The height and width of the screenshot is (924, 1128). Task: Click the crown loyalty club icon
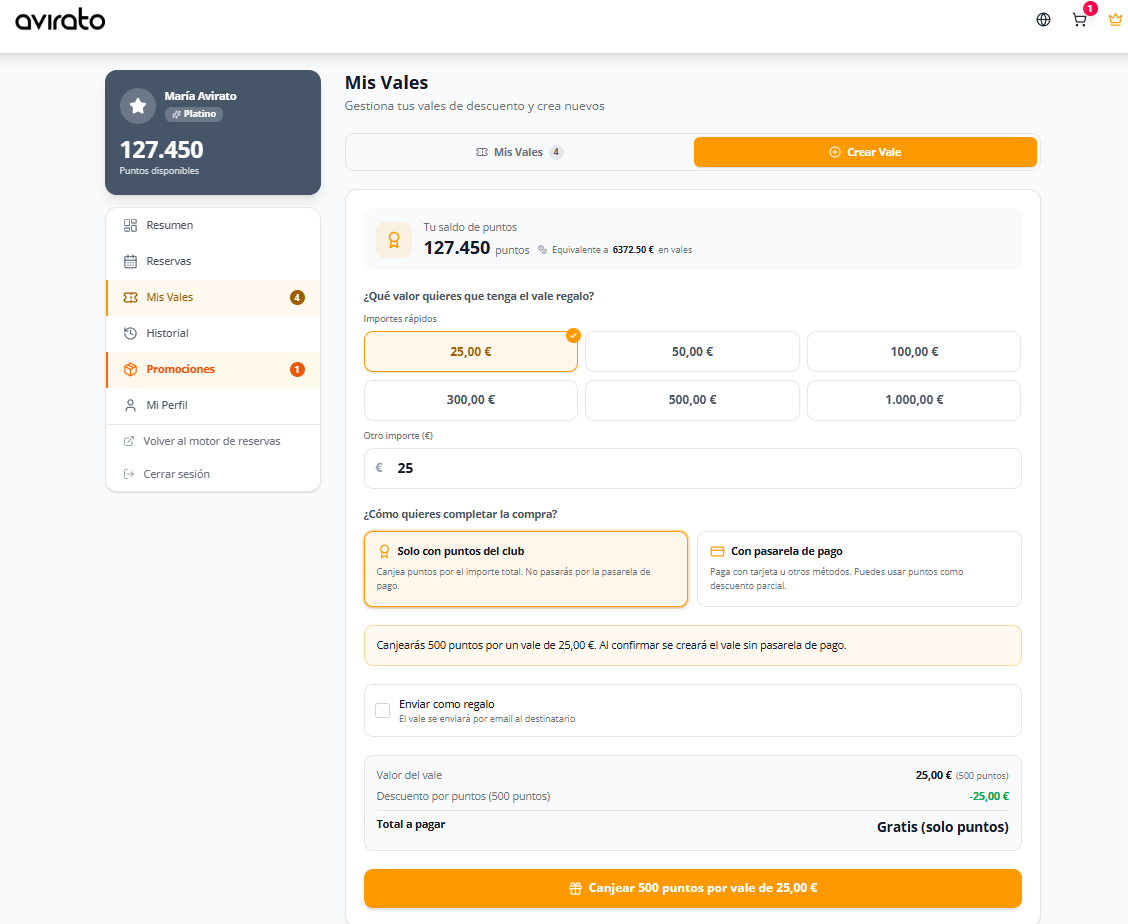tap(1115, 19)
